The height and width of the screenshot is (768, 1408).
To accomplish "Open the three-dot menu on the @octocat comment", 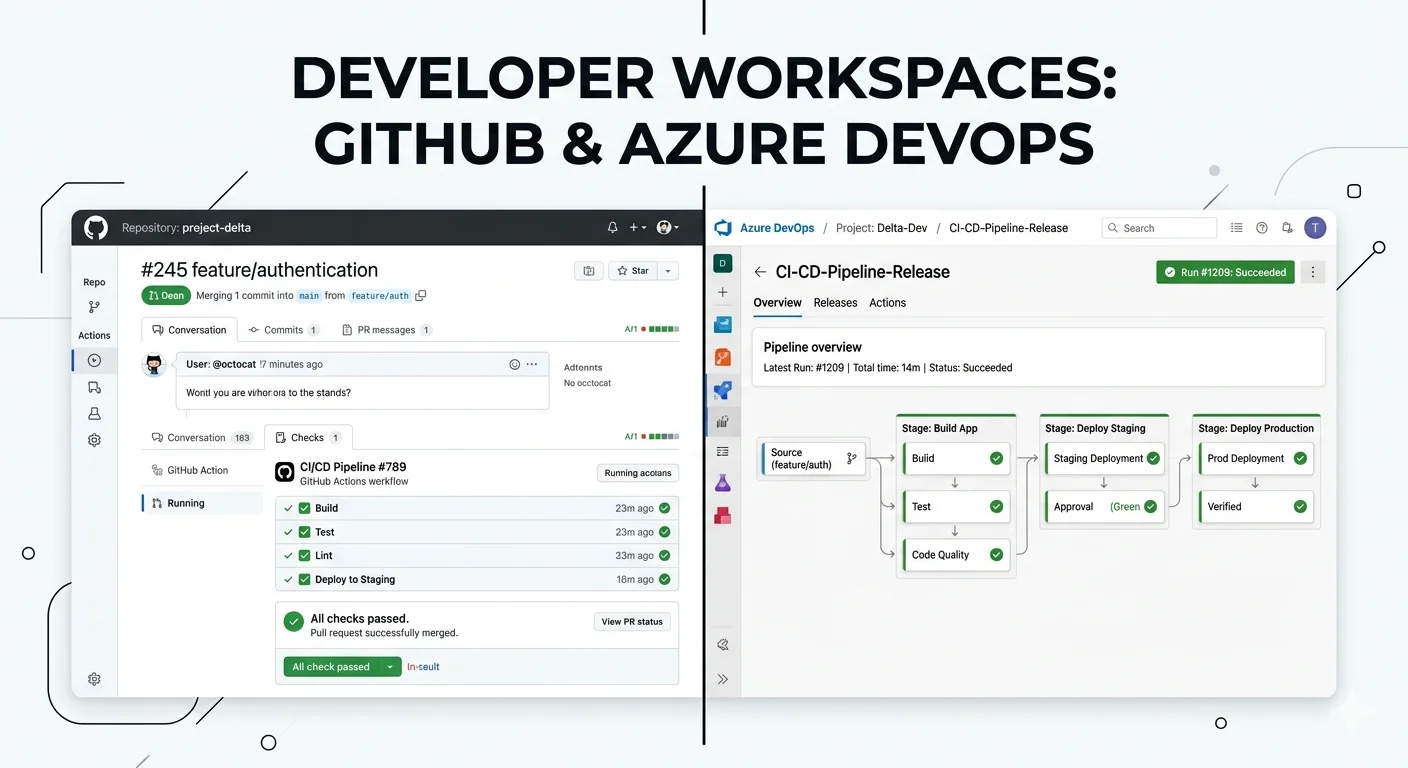I will [532, 364].
